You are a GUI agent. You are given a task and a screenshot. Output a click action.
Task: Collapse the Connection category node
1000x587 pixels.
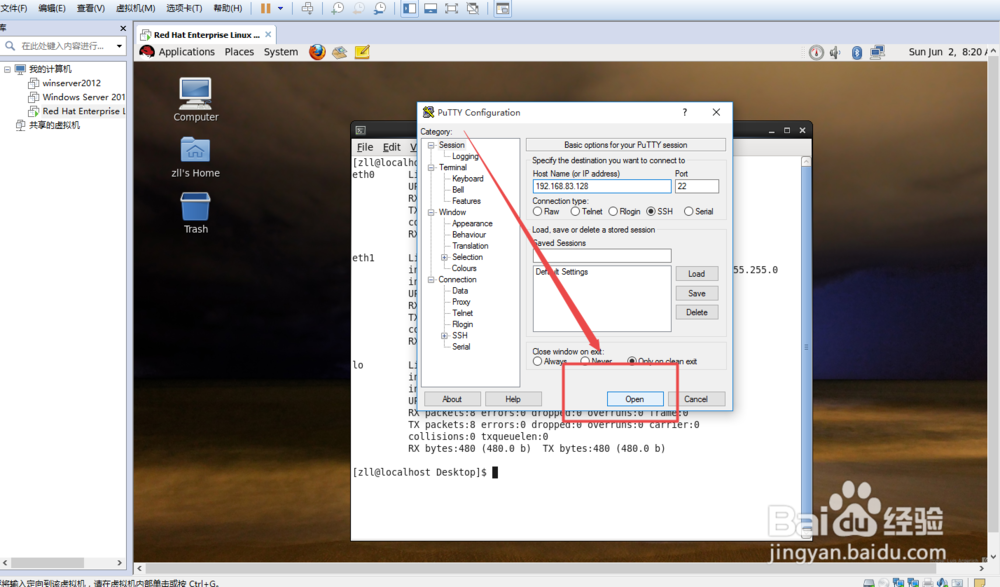point(431,279)
